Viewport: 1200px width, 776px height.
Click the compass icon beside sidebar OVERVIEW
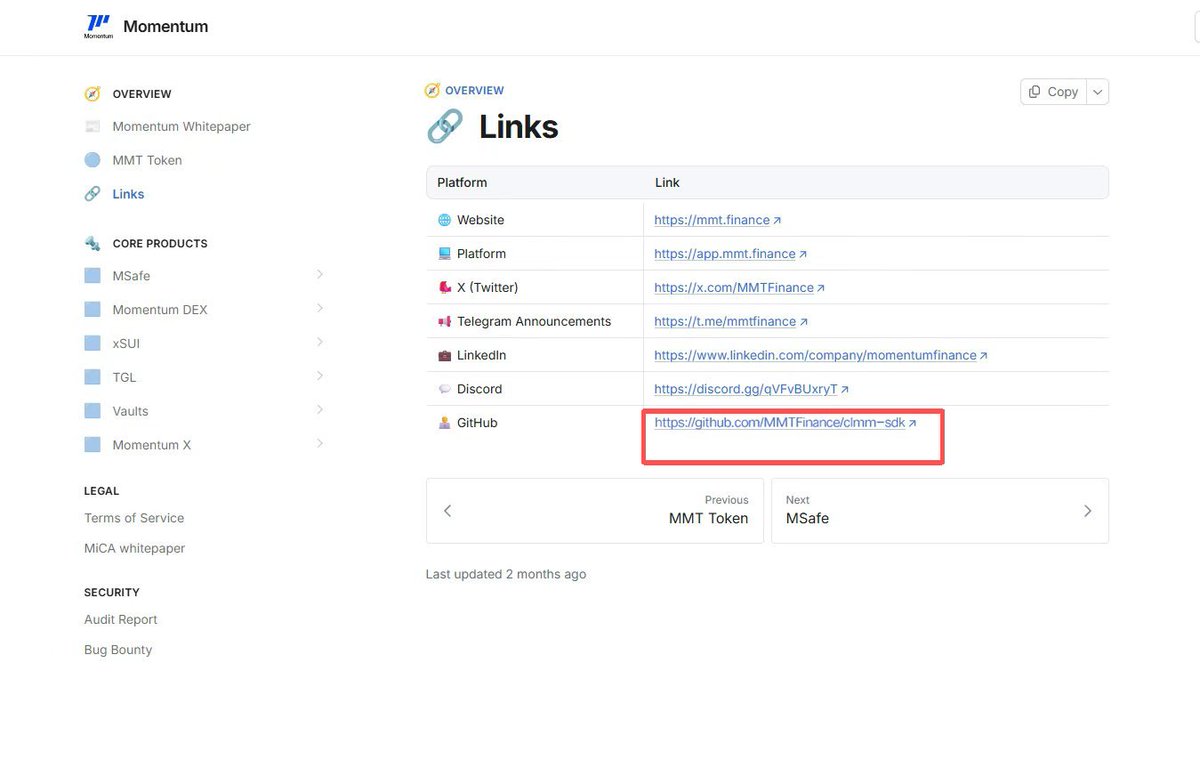[92, 94]
